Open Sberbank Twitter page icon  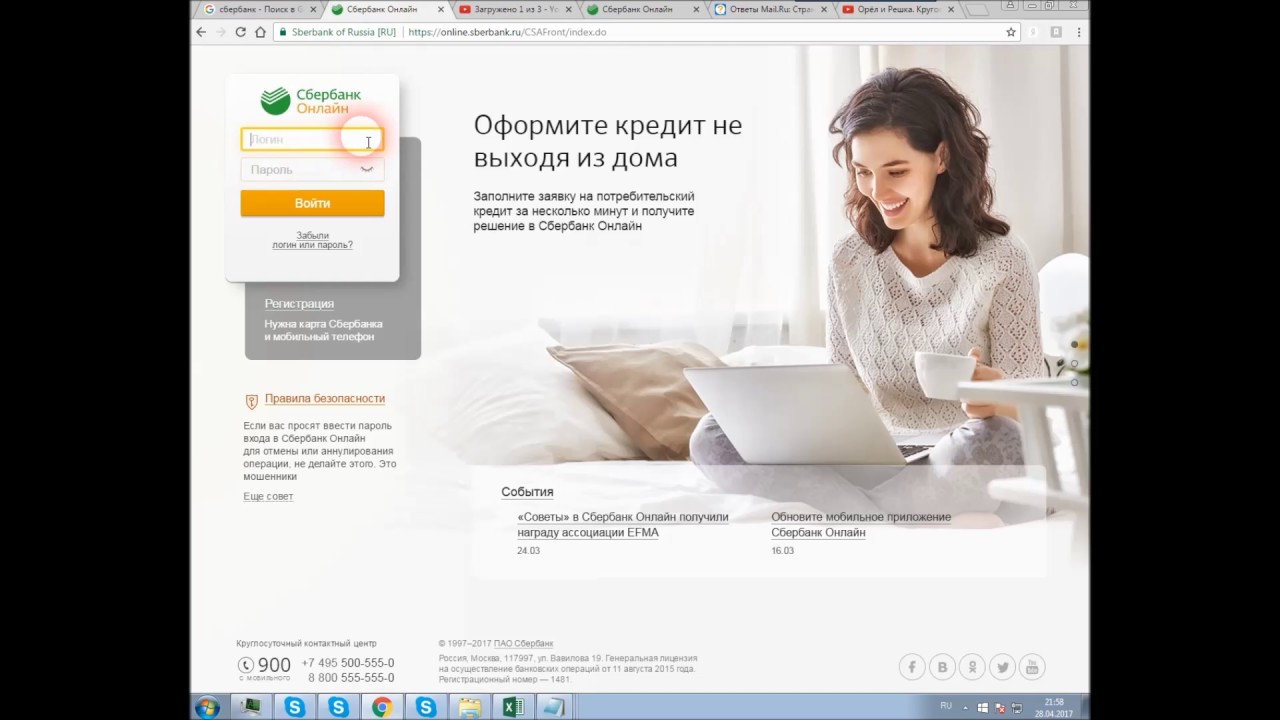pyautogui.click(x=1002, y=667)
